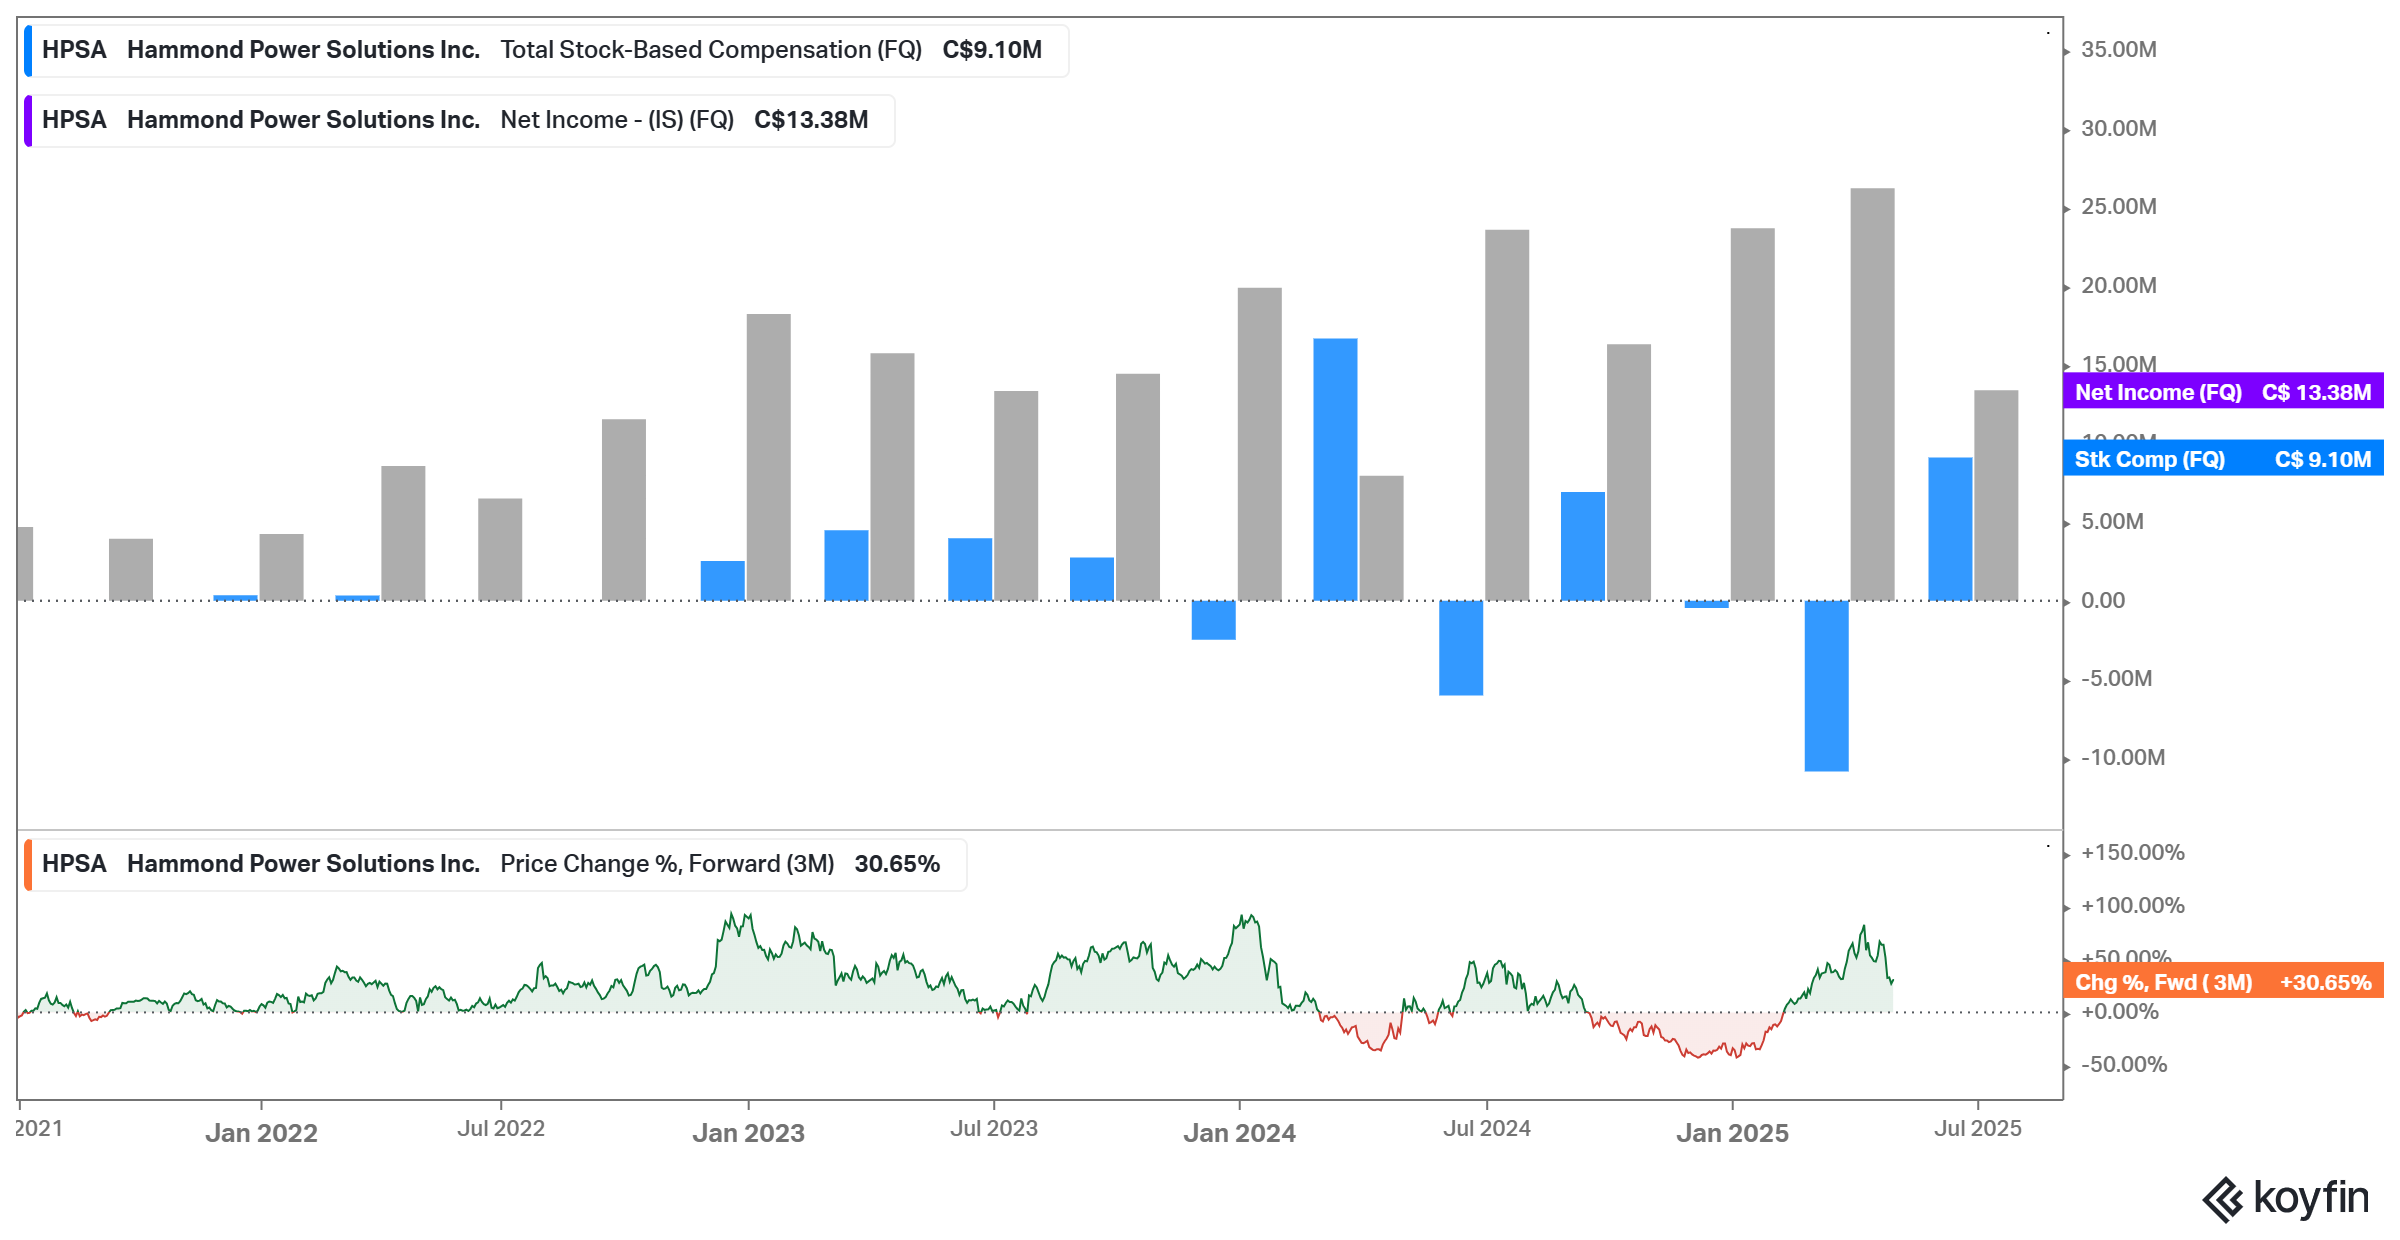Click the Jan 2024 timeline label

1239,1133
